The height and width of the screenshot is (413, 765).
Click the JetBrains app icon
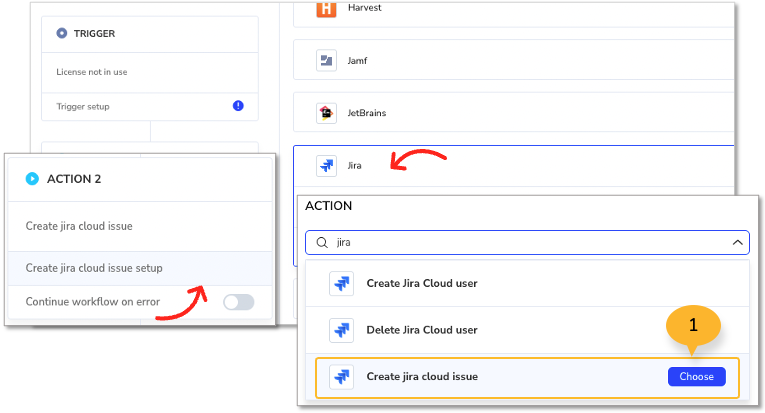[326, 113]
